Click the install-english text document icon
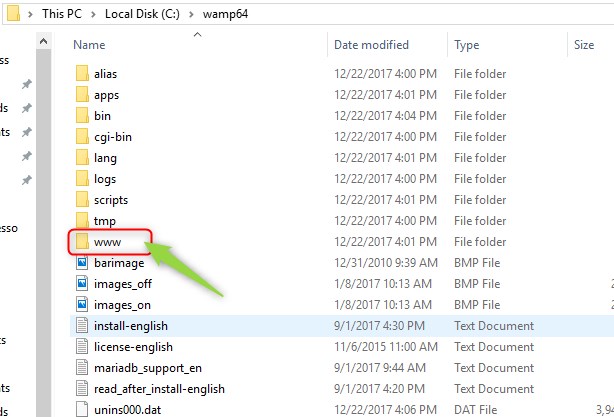 (82, 325)
